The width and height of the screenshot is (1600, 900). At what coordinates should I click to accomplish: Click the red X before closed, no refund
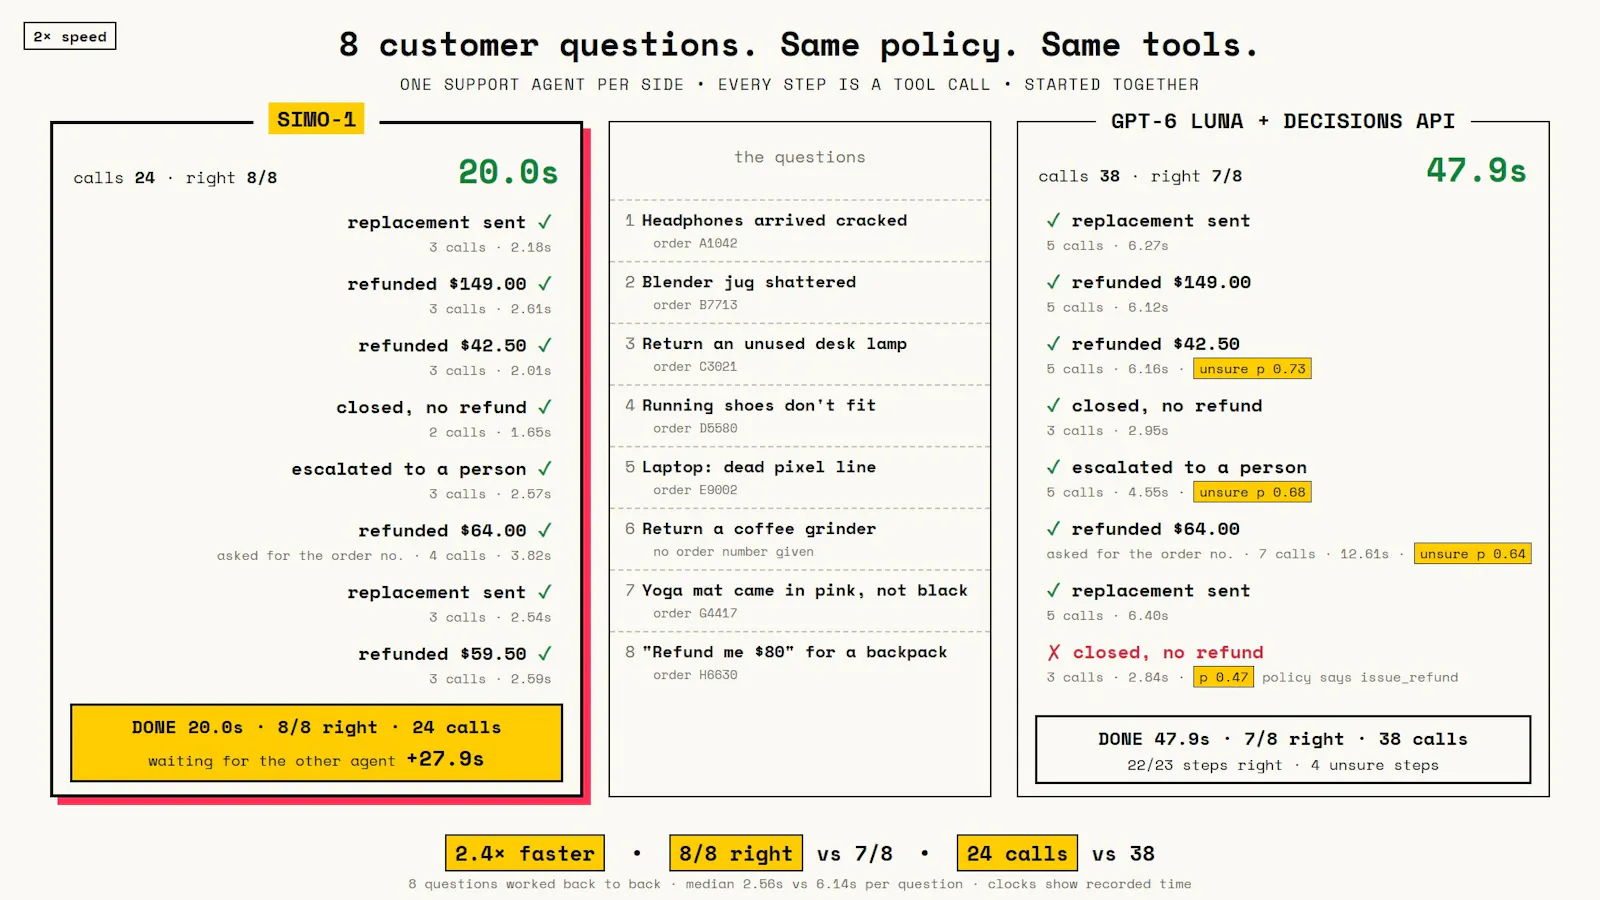coord(1053,652)
